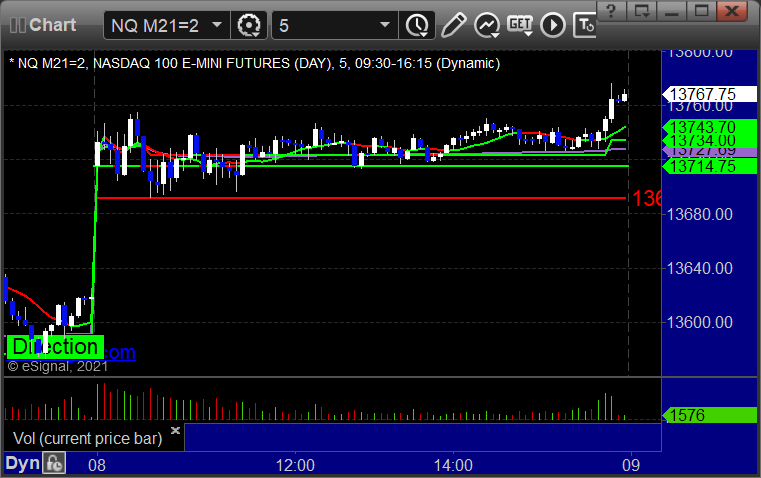
Task: Open the time template clock icon
Action: 417,25
